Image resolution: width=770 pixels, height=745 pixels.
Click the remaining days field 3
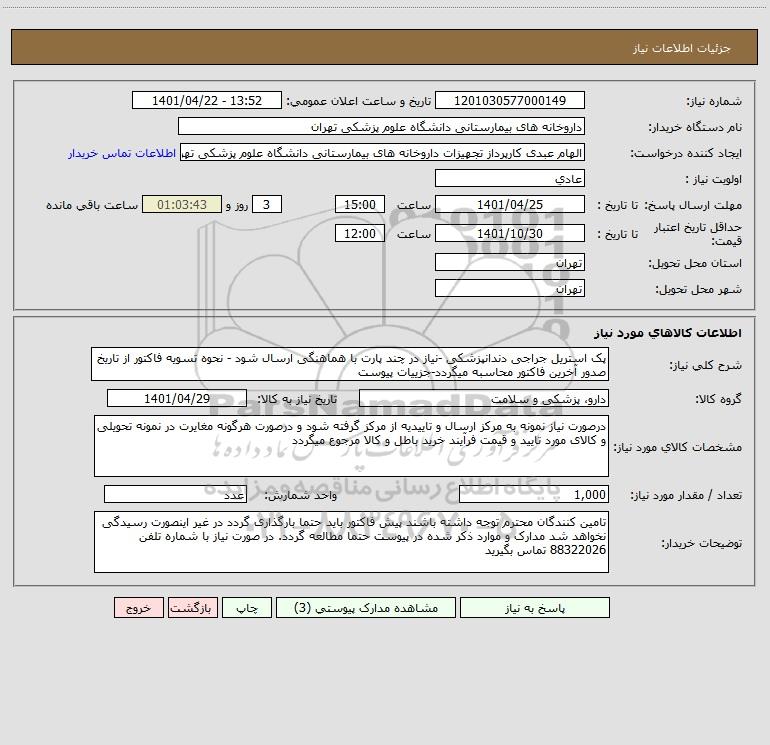[267, 204]
